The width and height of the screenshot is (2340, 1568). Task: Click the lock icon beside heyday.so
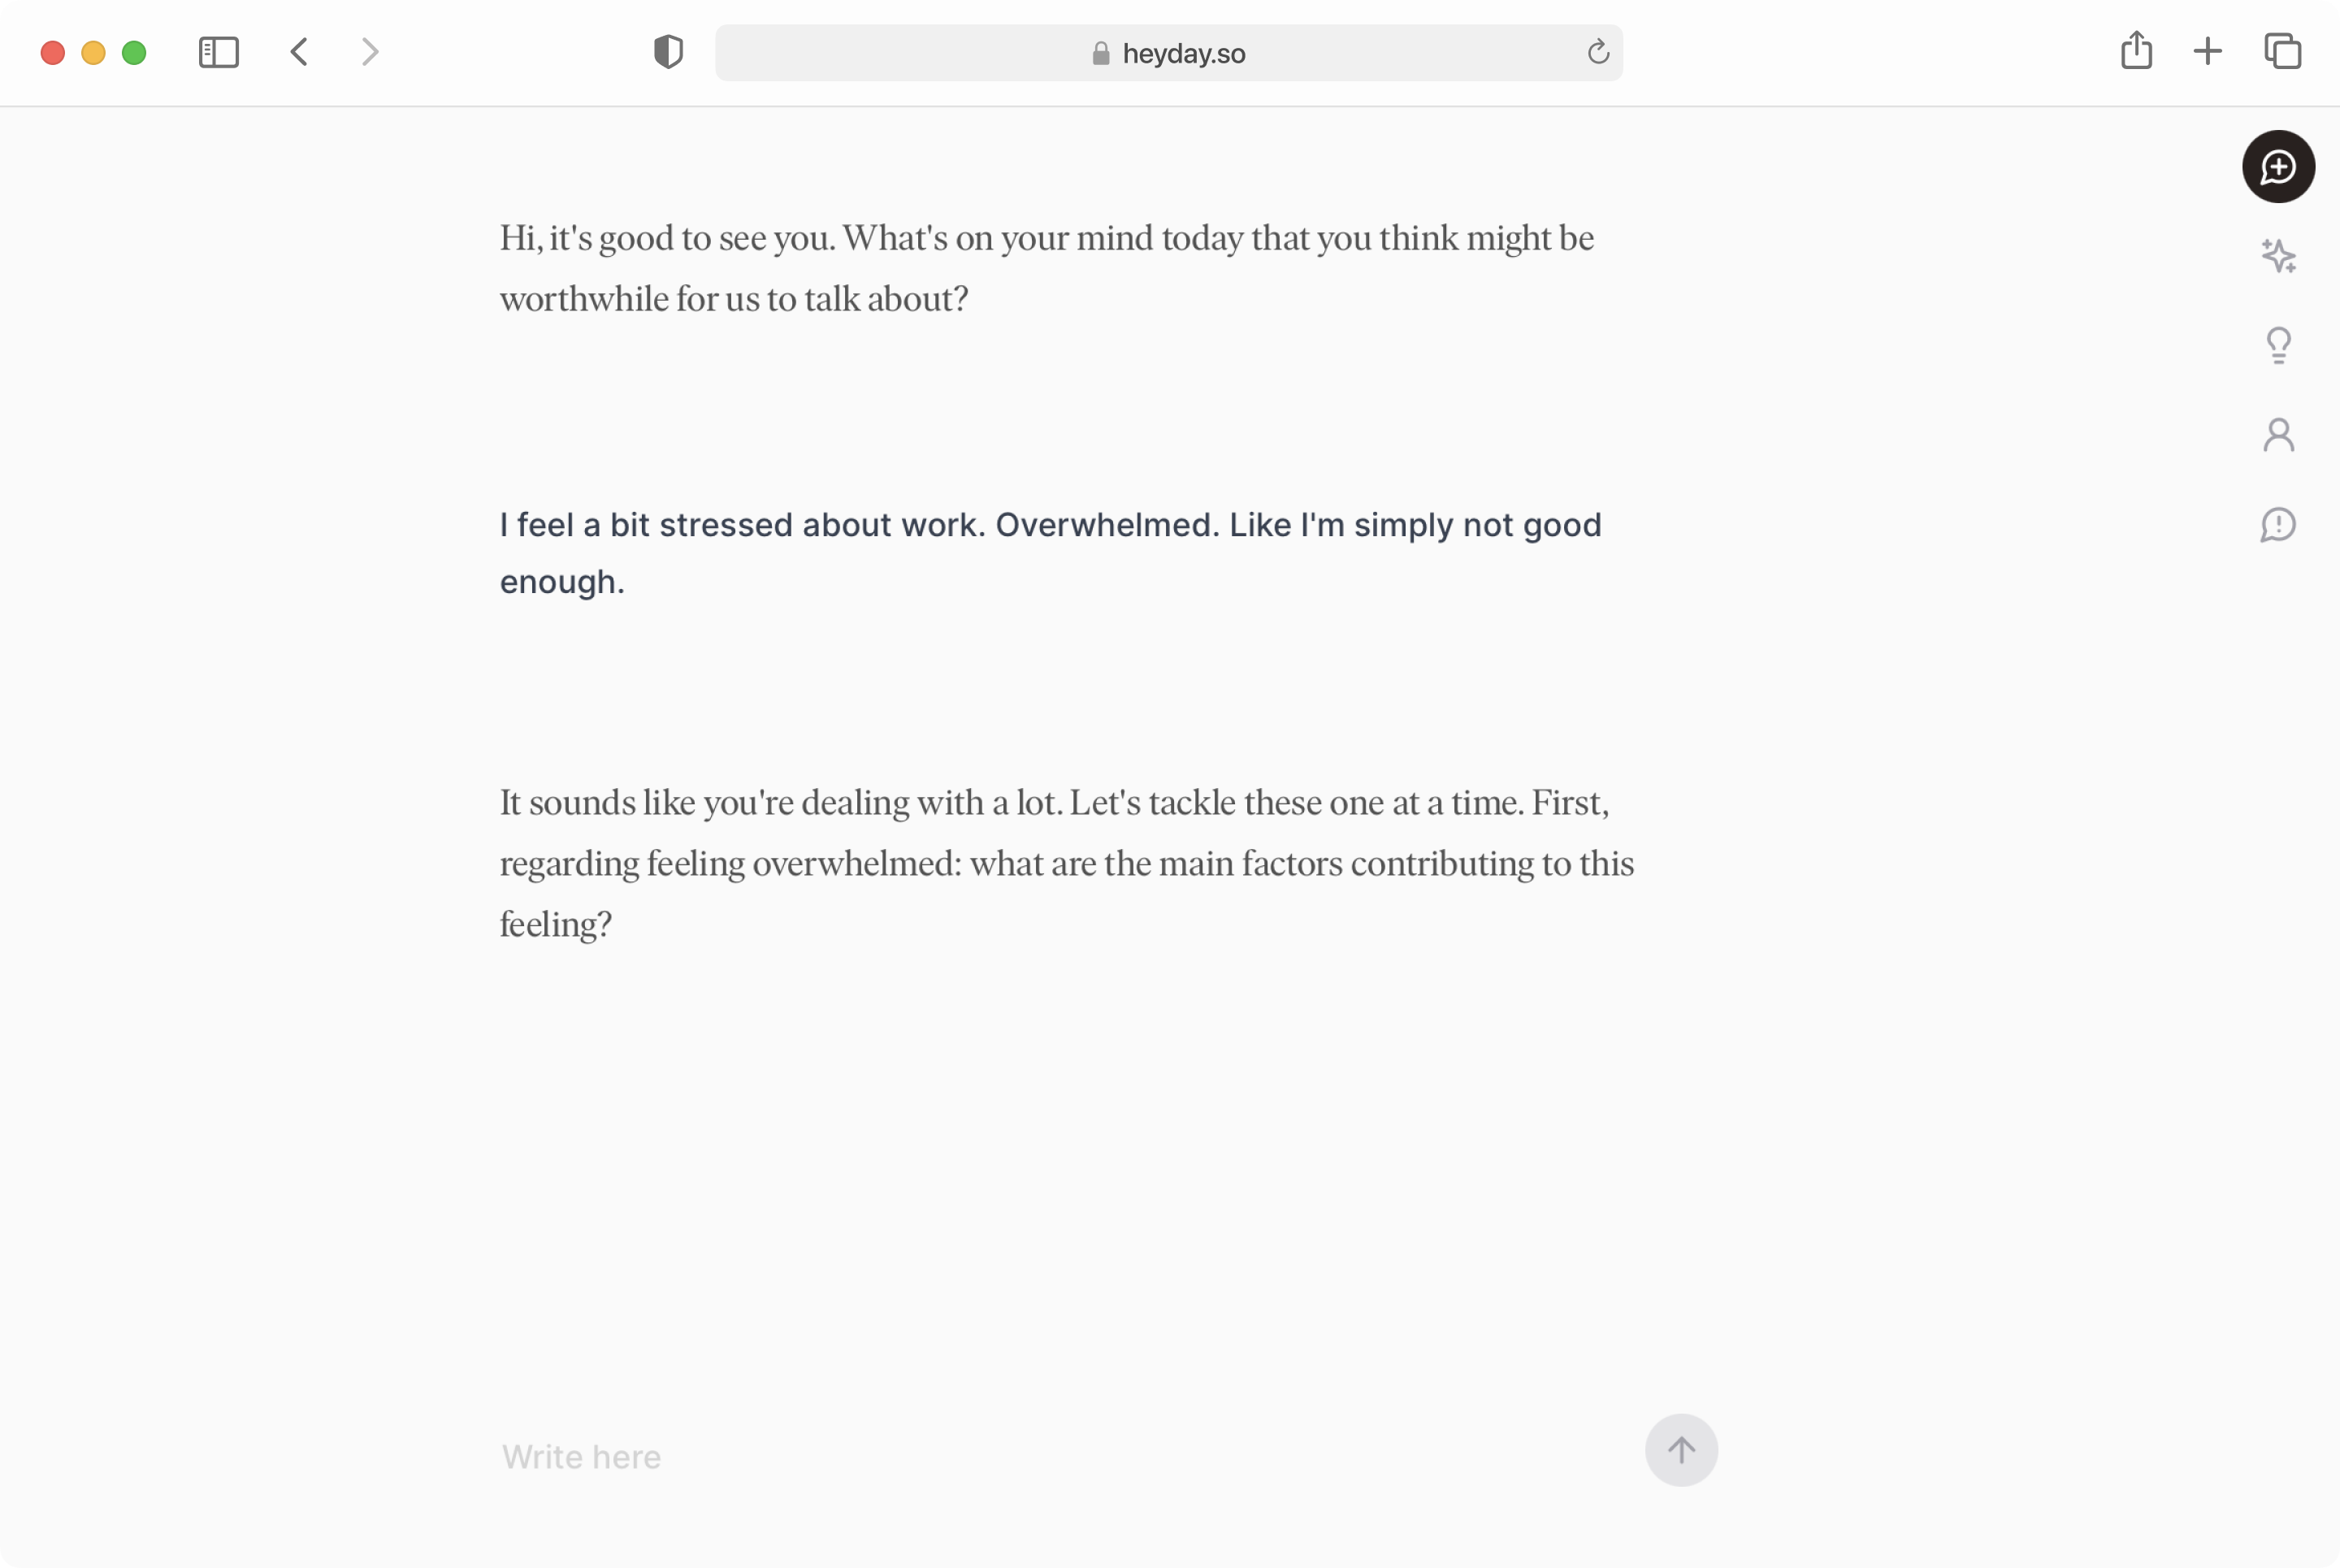(x=1100, y=53)
